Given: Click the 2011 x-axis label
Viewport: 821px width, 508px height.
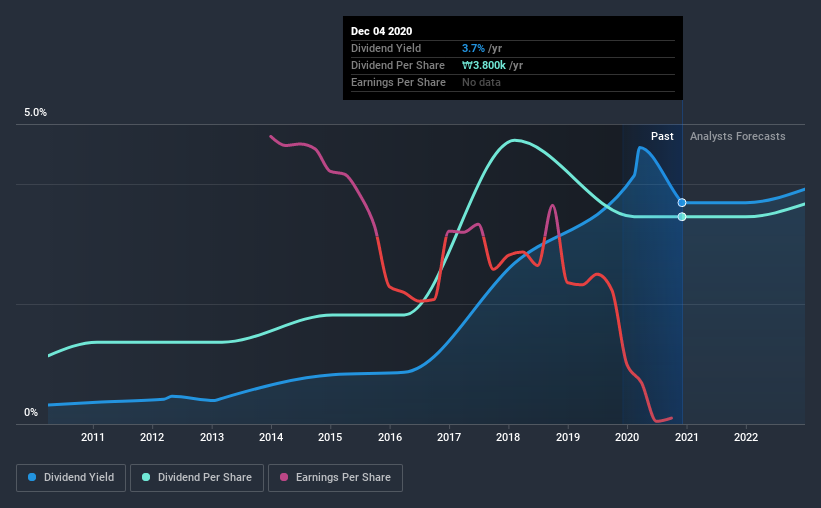Looking at the screenshot, I should [93, 437].
